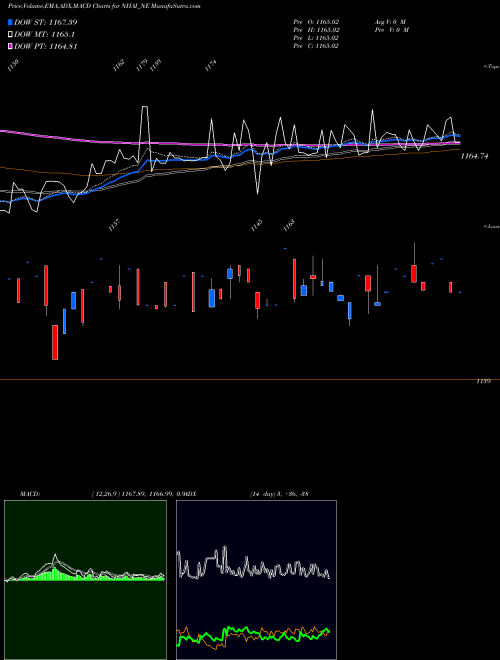Click the 1174 peak label on price chart

(210, 66)
